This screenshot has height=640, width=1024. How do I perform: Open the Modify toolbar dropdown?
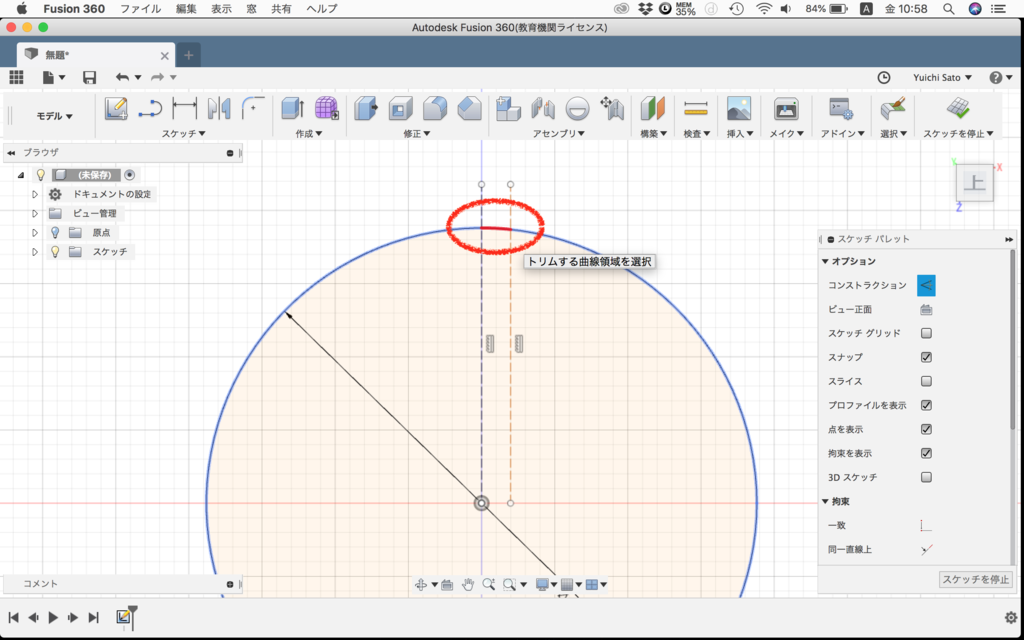coord(417,133)
